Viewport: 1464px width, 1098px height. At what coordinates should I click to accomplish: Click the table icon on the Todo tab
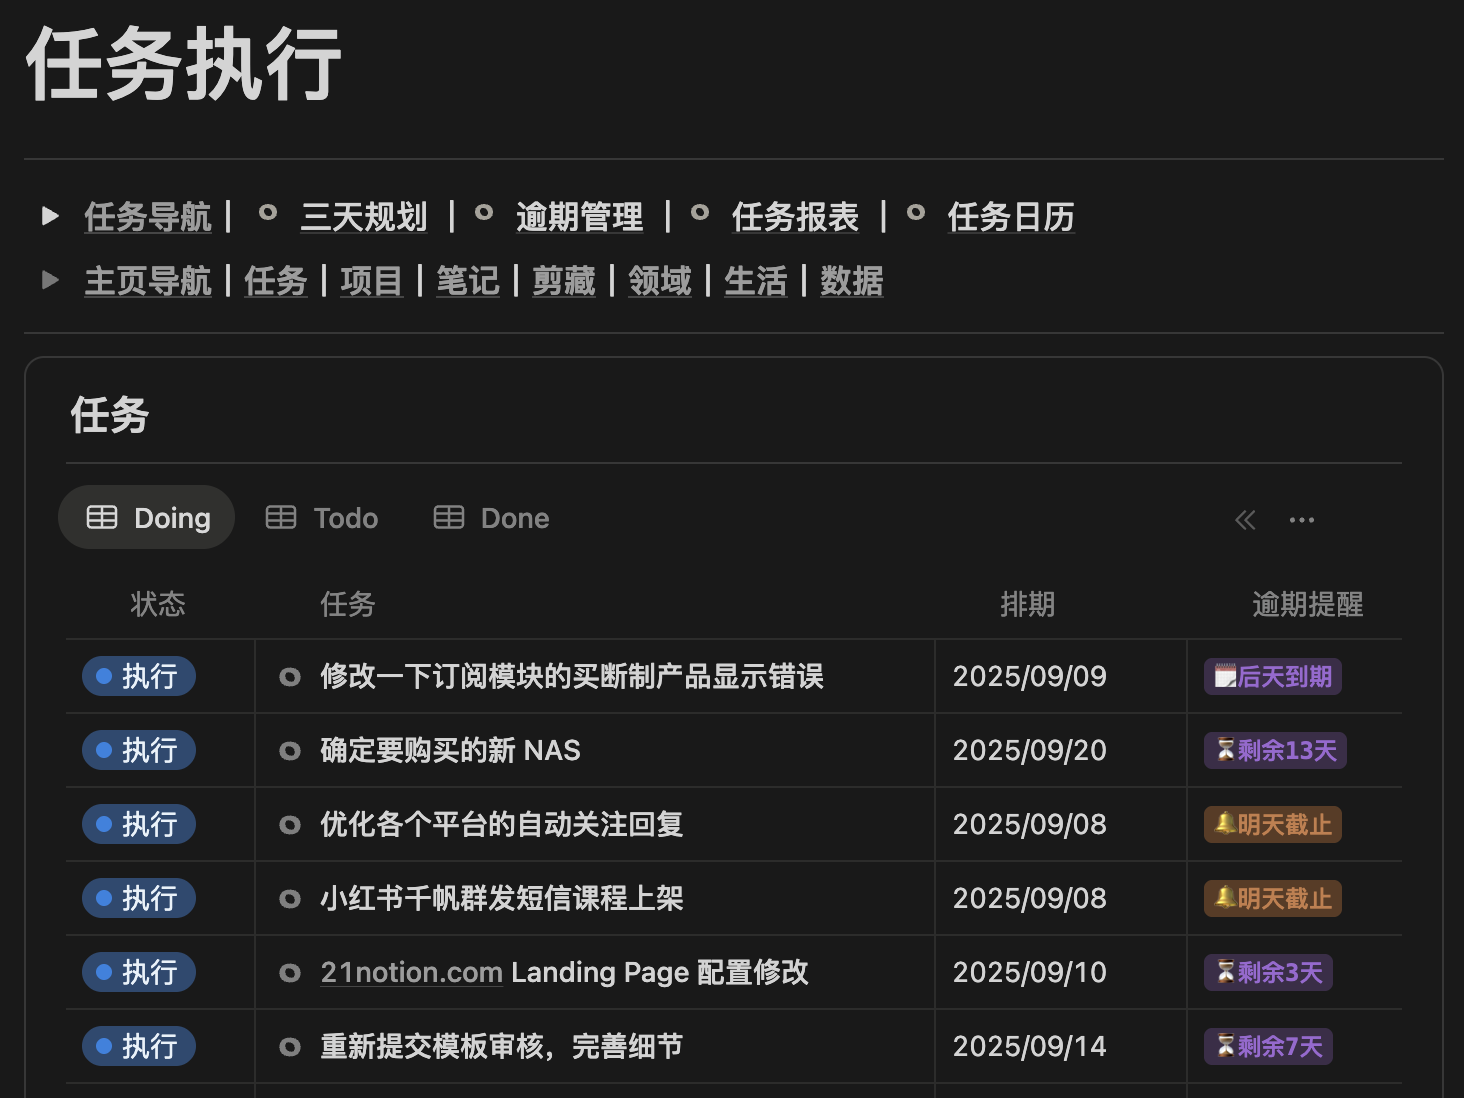(x=281, y=517)
